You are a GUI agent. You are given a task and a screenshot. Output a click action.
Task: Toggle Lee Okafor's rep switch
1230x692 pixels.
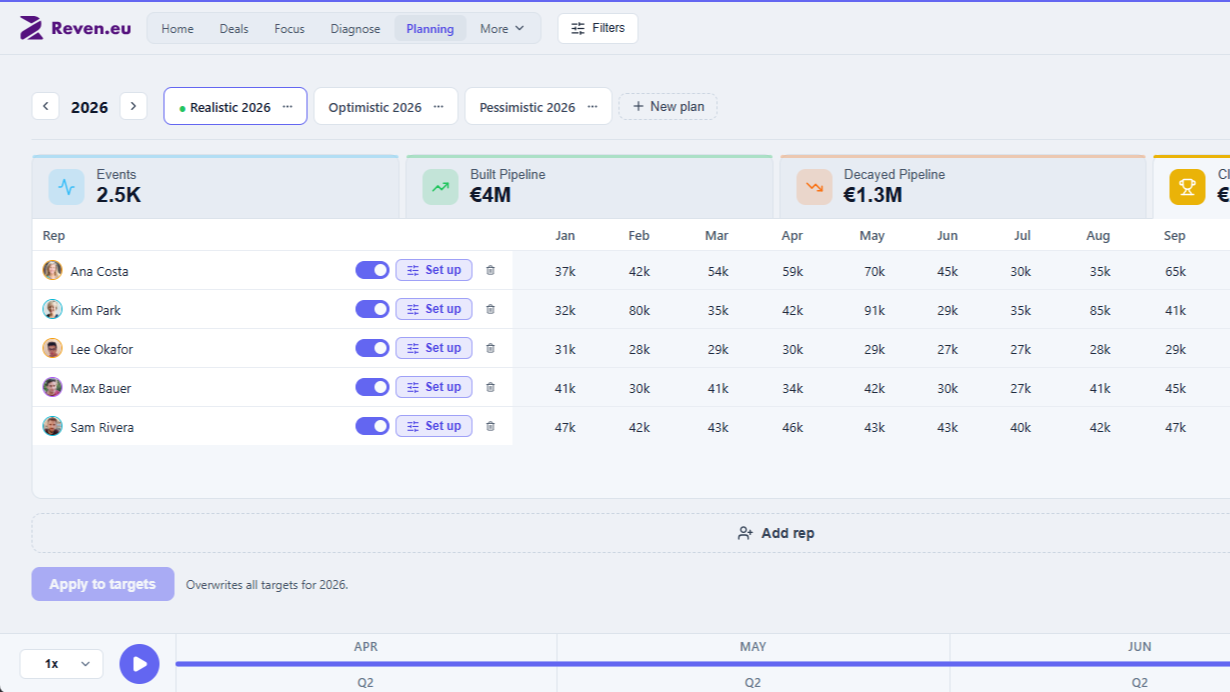point(372,348)
